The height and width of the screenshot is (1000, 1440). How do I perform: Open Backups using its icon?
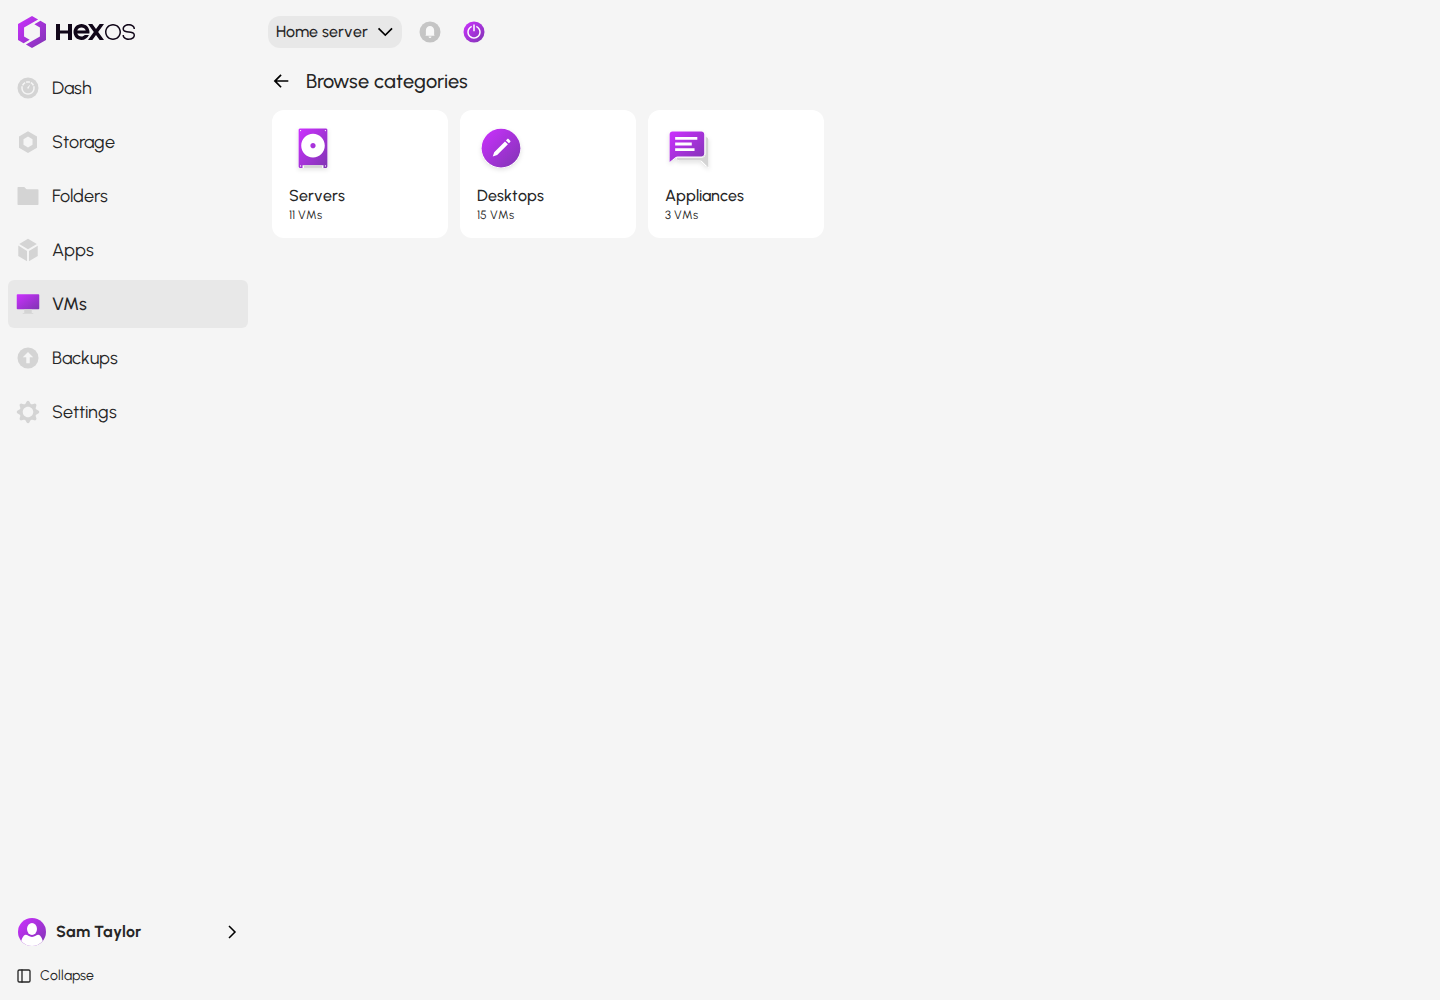coord(28,358)
